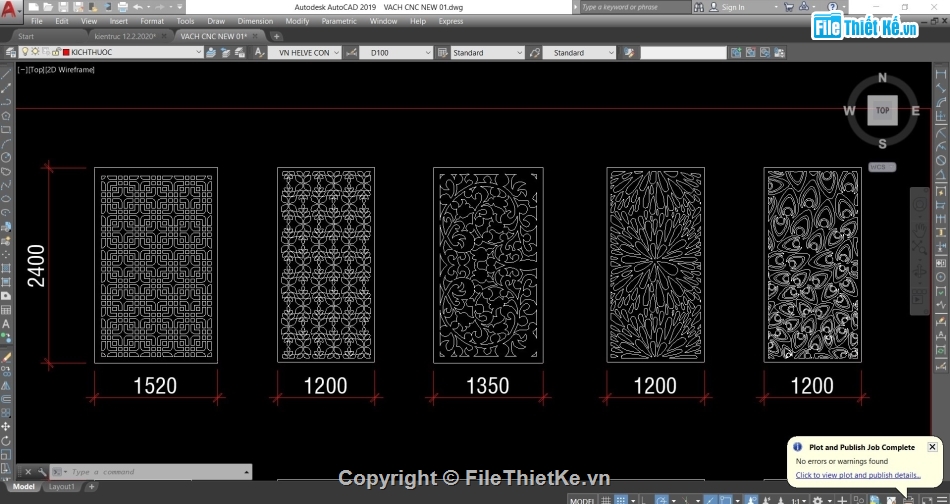Viewport: 950px width, 504px height.
Task: Toggle Snap mode in status bar
Action: click(x=620, y=500)
